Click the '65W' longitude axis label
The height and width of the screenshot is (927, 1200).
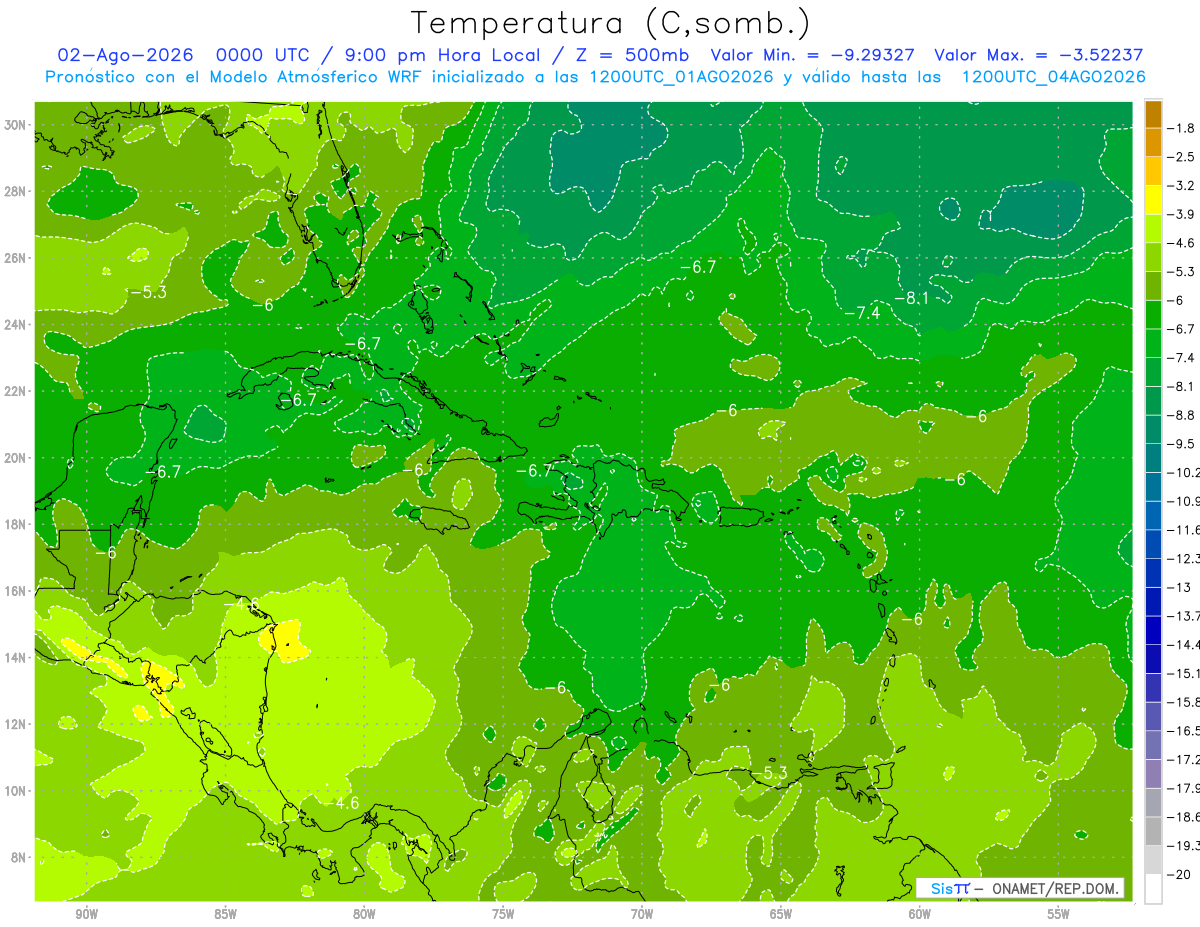[781, 913]
